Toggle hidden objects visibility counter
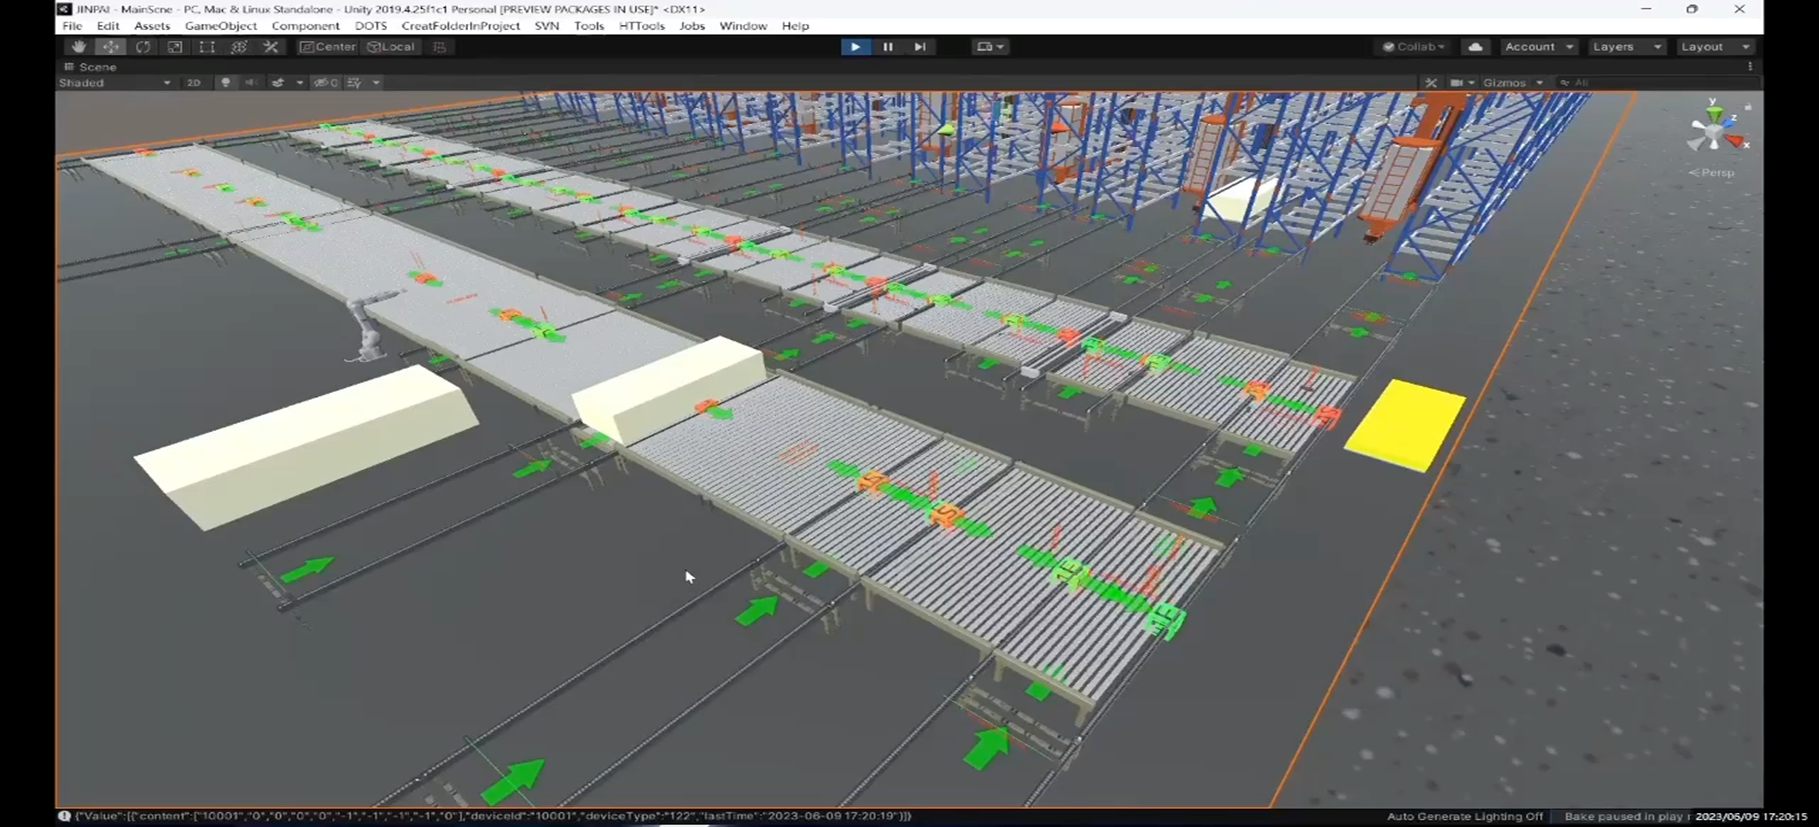 click(x=327, y=83)
